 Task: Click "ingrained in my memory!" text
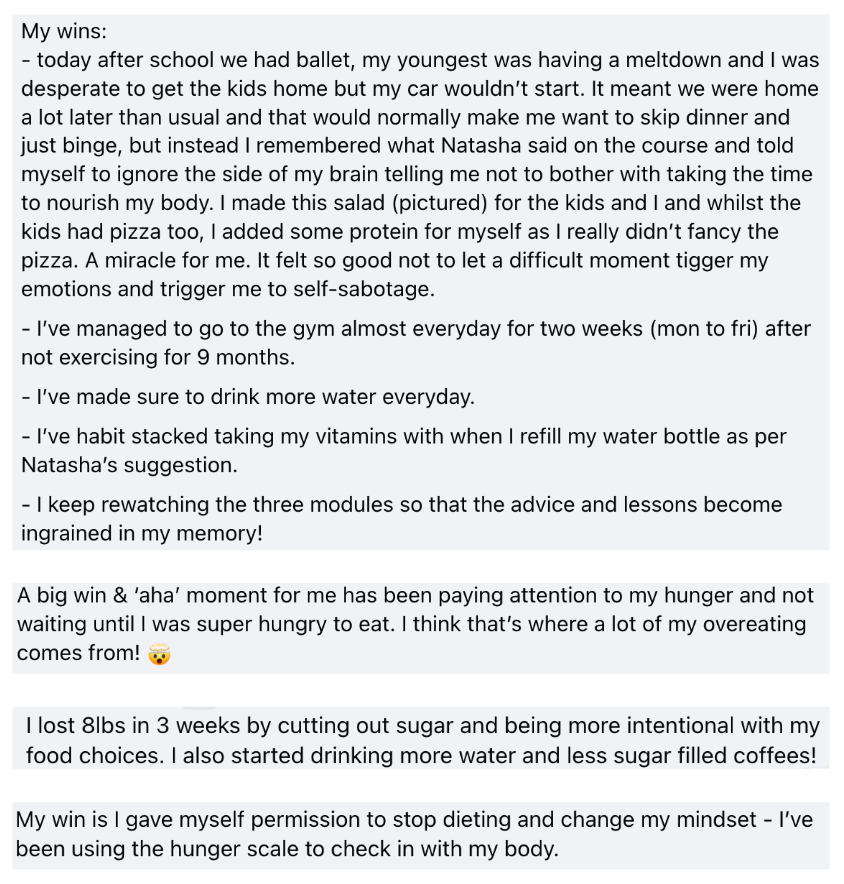142,533
